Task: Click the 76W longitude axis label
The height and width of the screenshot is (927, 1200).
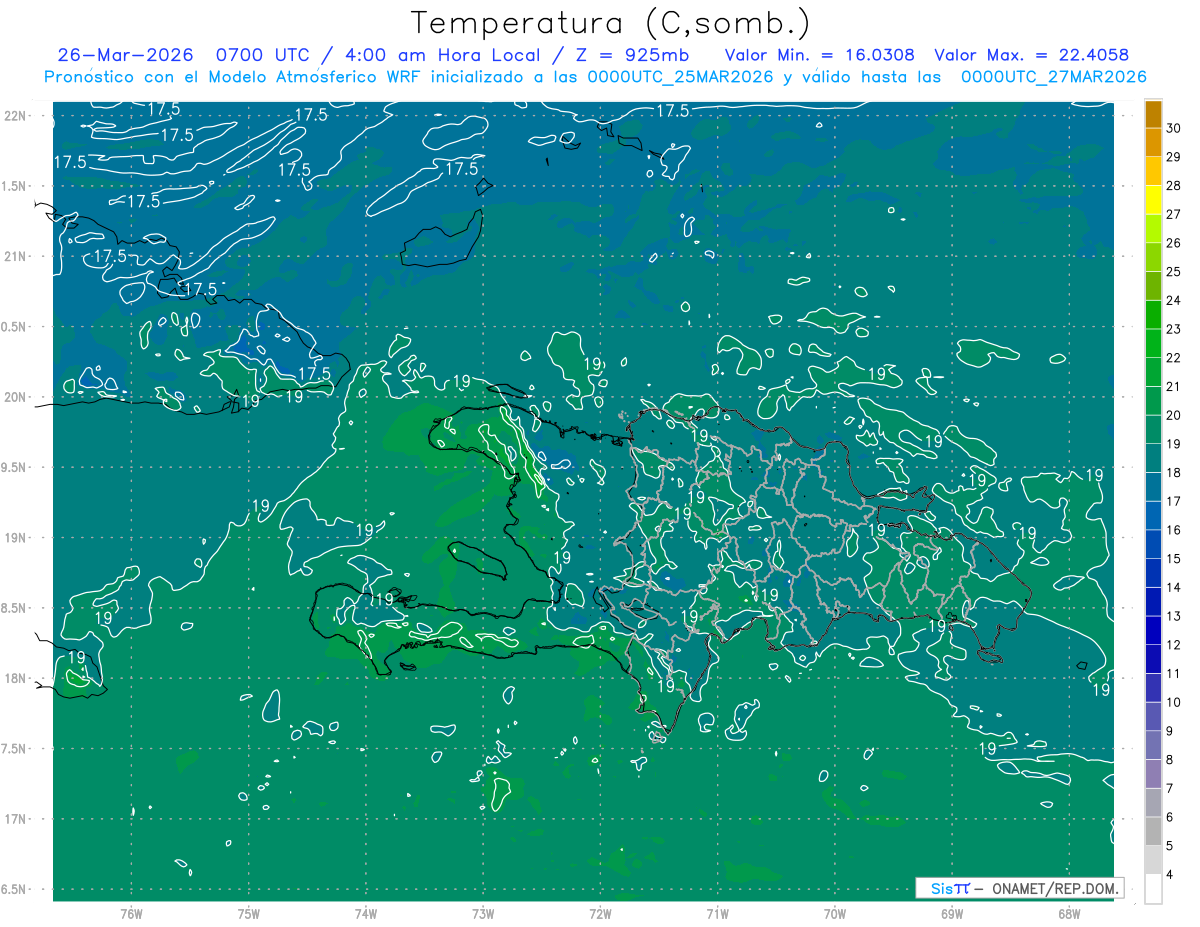Action: tap(131, 914)
